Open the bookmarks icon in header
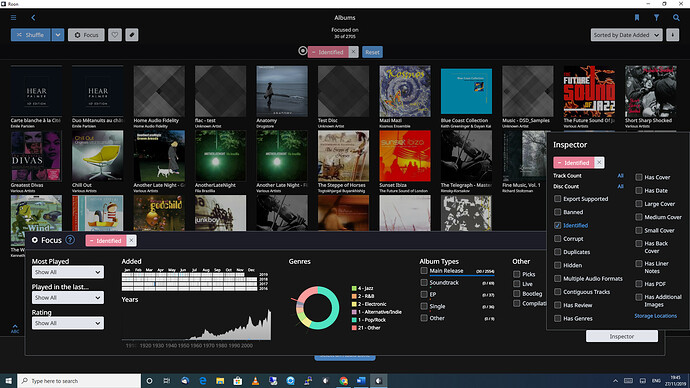This screenshot has width=690, height=388. pyautogui.click(x=637, y=18)
